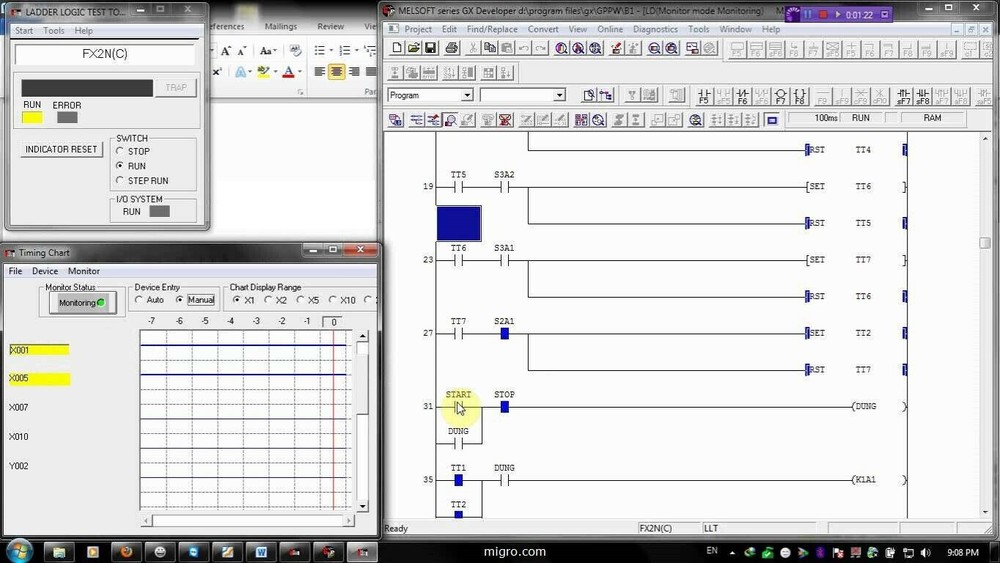Click the Open project folder icon
Viewport: 1000px width, 563px height.
point(414,48)
